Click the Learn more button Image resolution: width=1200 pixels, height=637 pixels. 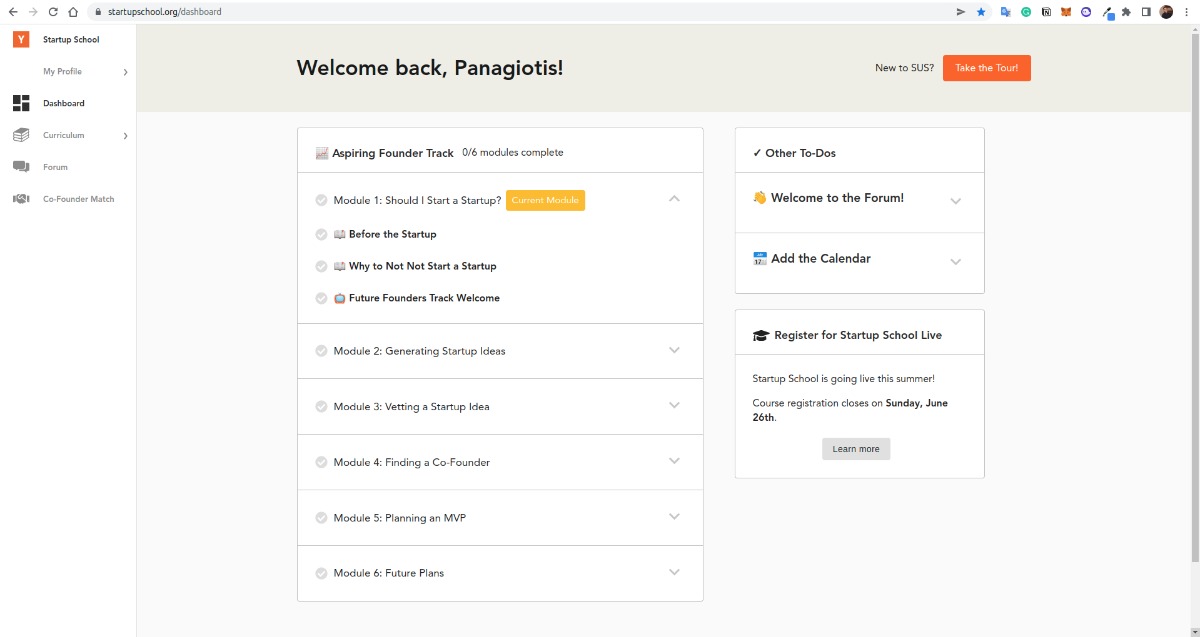tap(856, 449)
